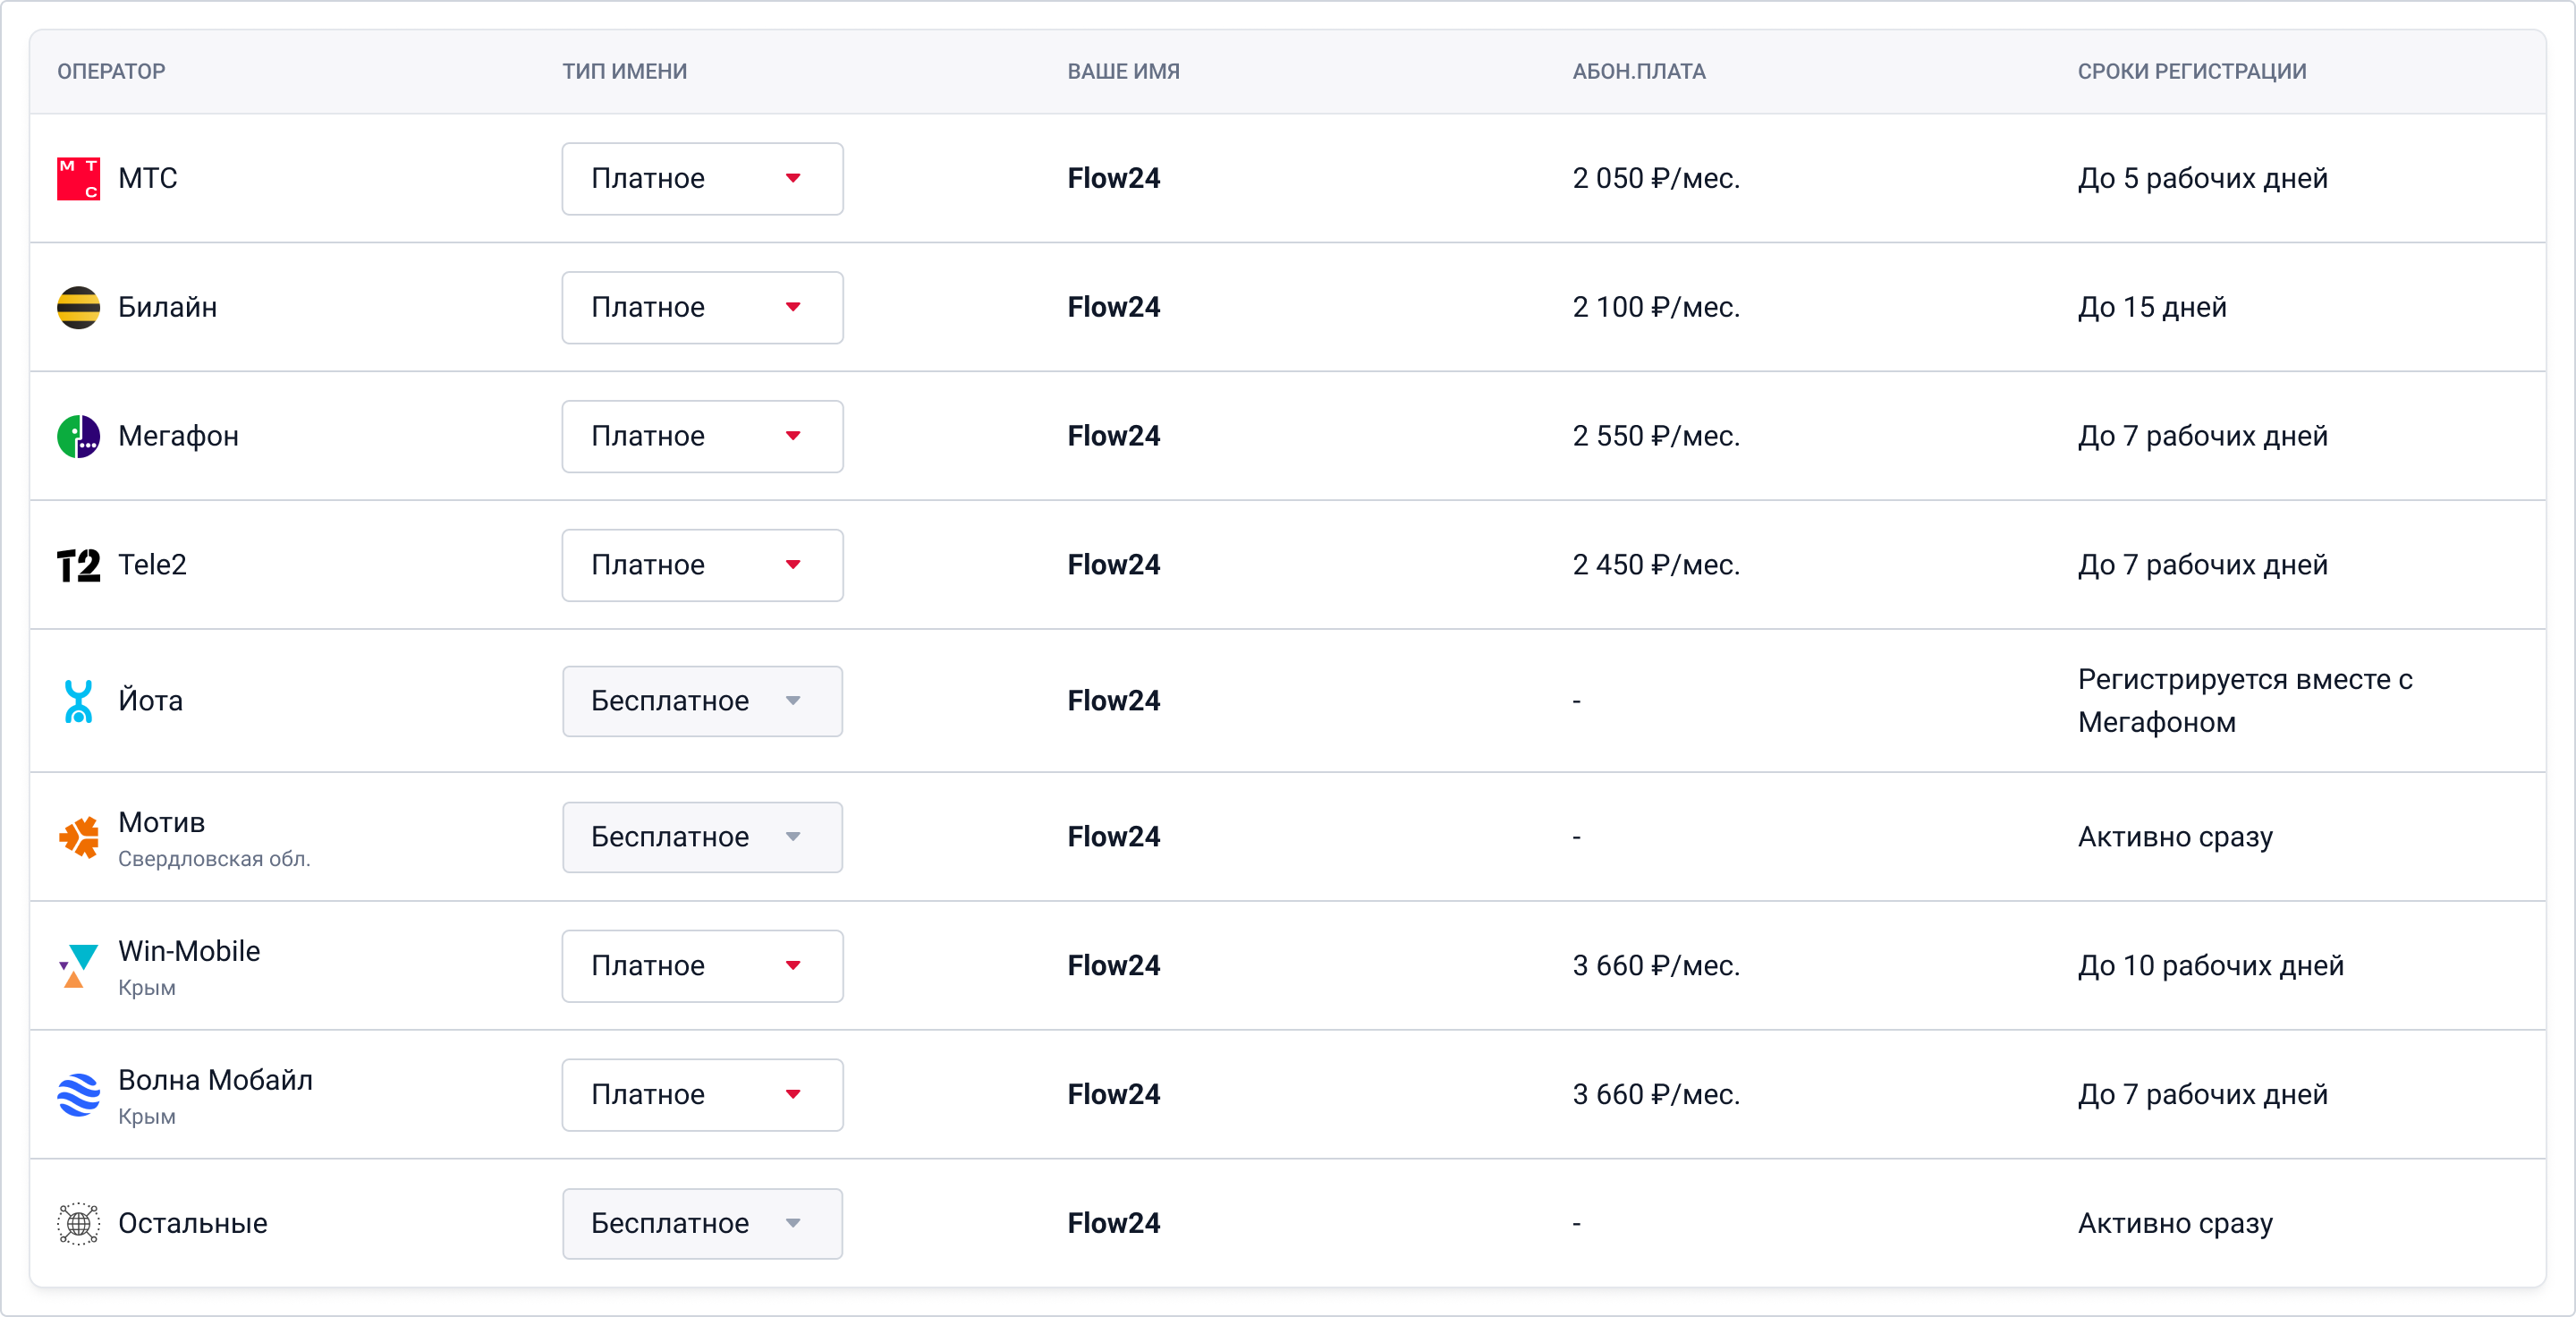
Task: Click the До 15 дней registration term
Action: (2152, 308)
